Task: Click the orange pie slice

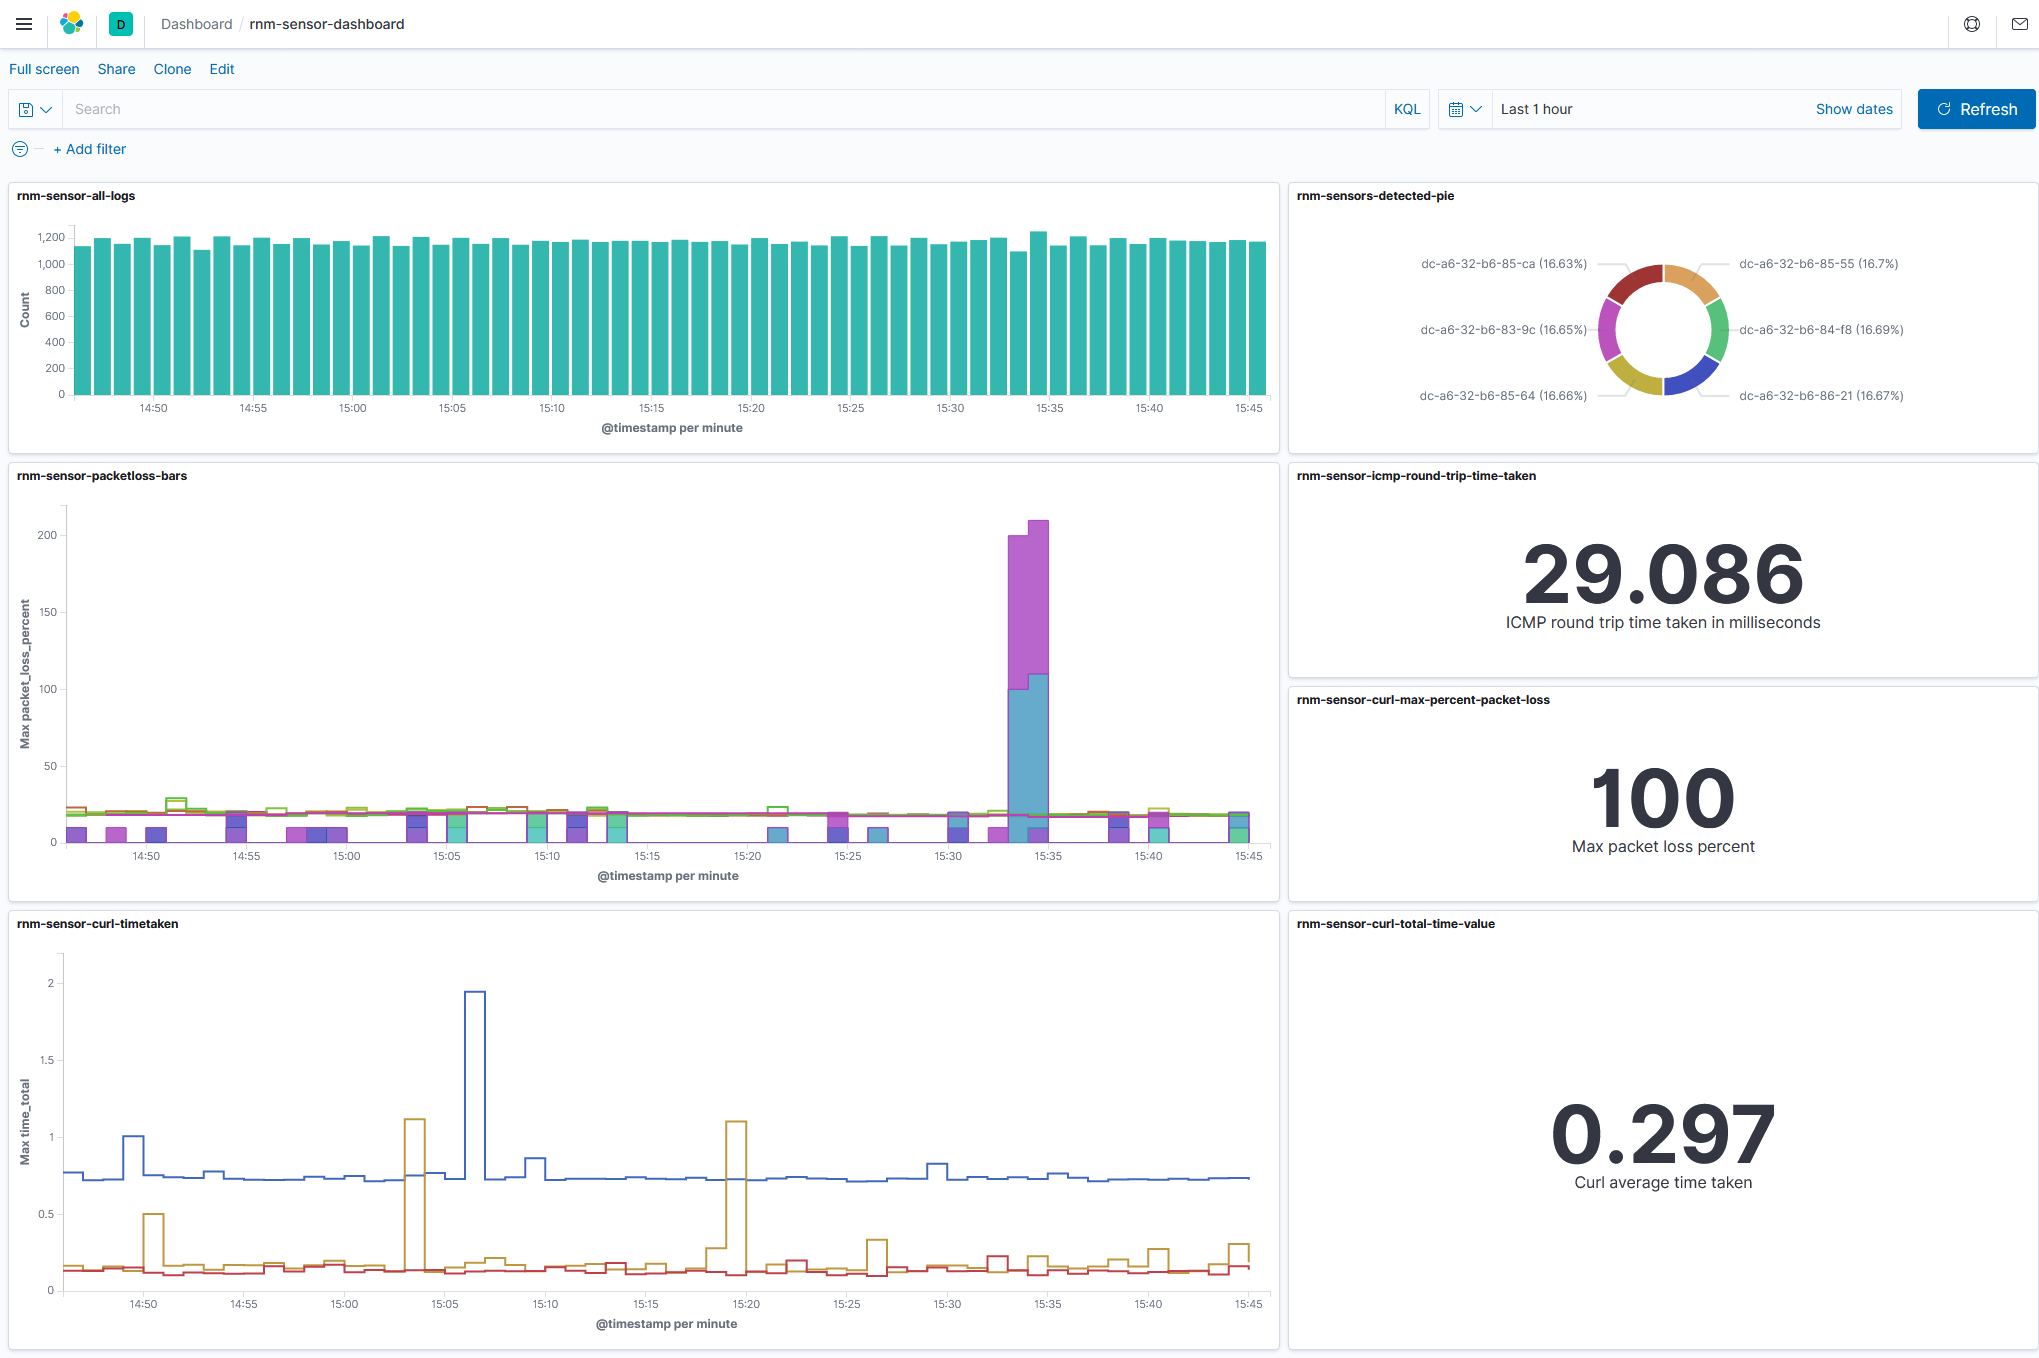Action: [x=1692, y=281]
